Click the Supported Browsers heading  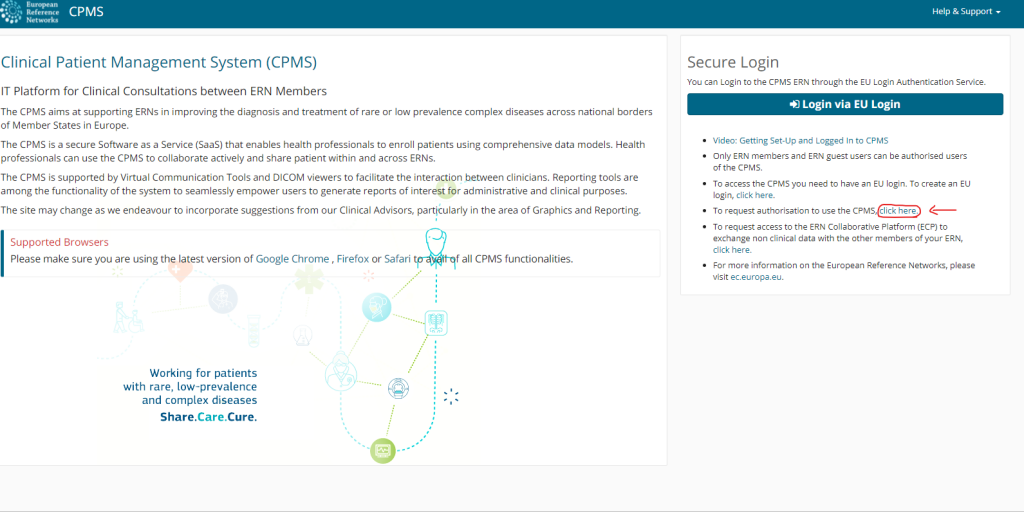59,242
